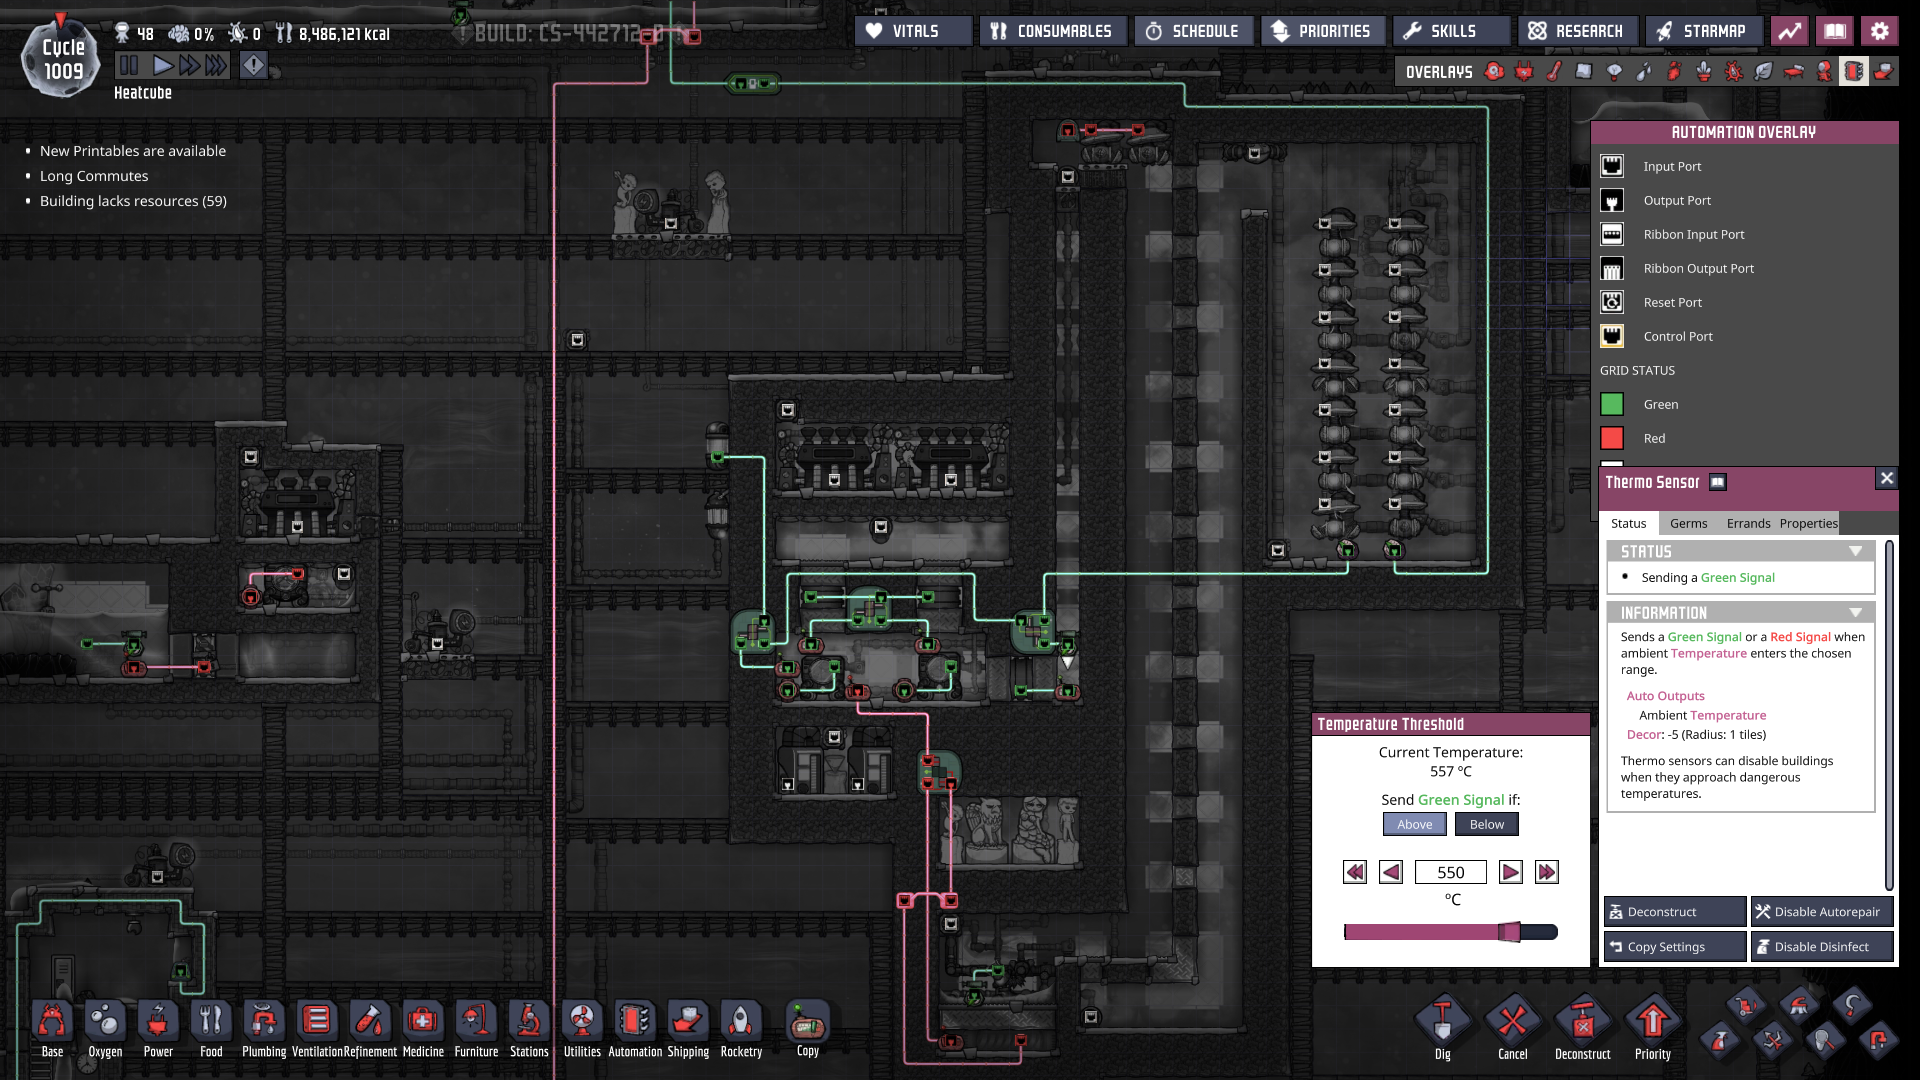Click Disable Autorepair button
Screen dimensions: 1920x1080
1821,911
